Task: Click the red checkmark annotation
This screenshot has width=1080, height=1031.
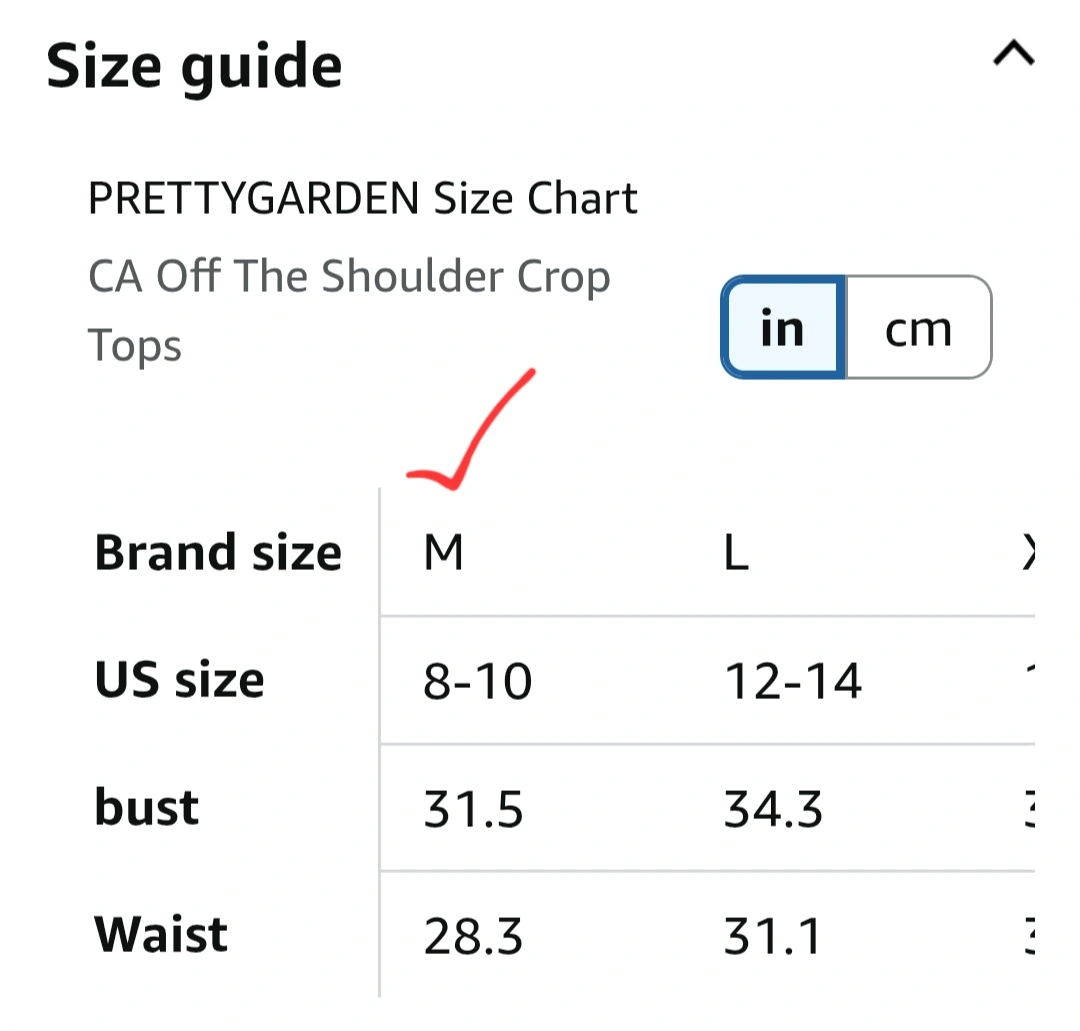Action: (470, 432)
